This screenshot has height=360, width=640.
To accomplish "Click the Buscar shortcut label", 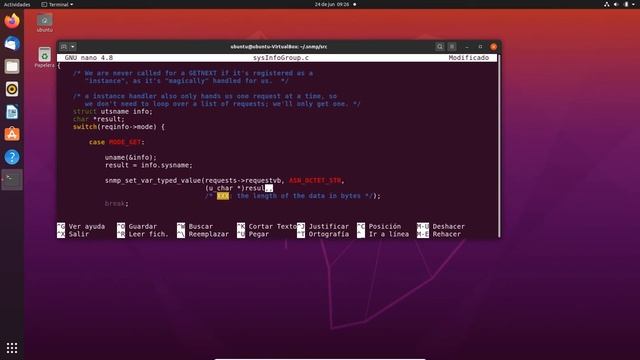I will tap(200, 226).
